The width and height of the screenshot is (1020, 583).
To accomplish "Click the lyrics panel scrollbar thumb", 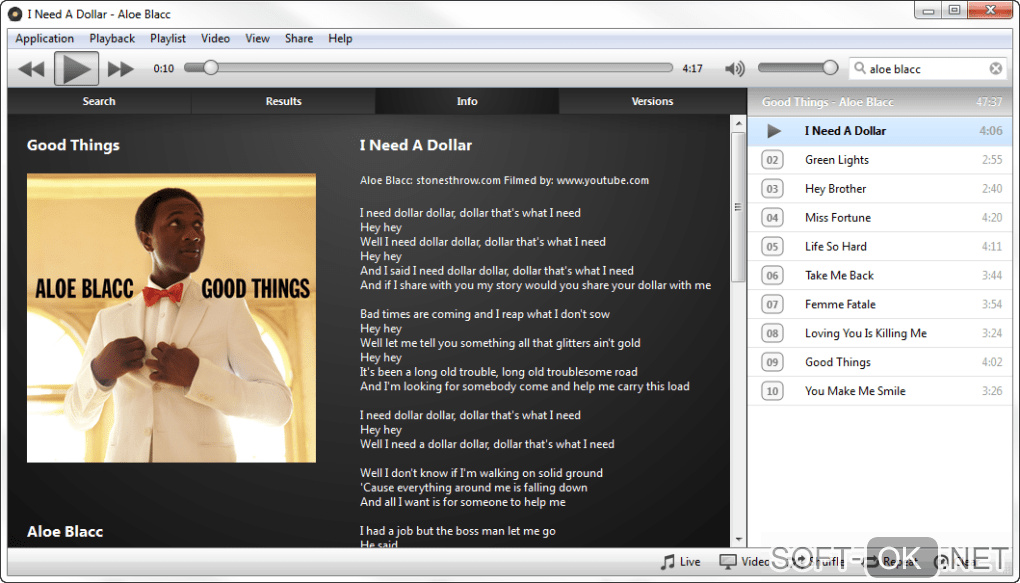I will coord(738,206).
